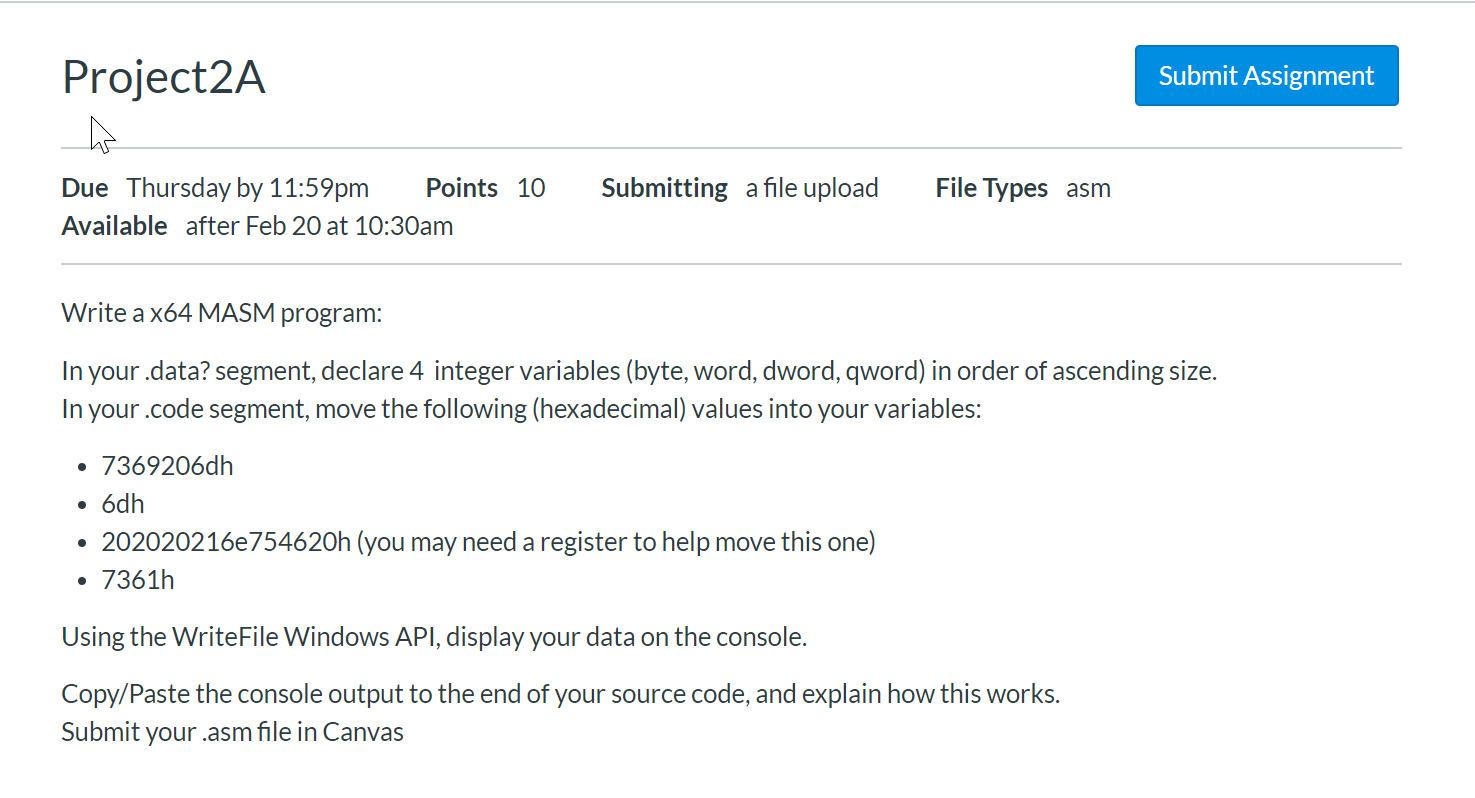Click the Submit Assignment button

[x=1265, y=75]
